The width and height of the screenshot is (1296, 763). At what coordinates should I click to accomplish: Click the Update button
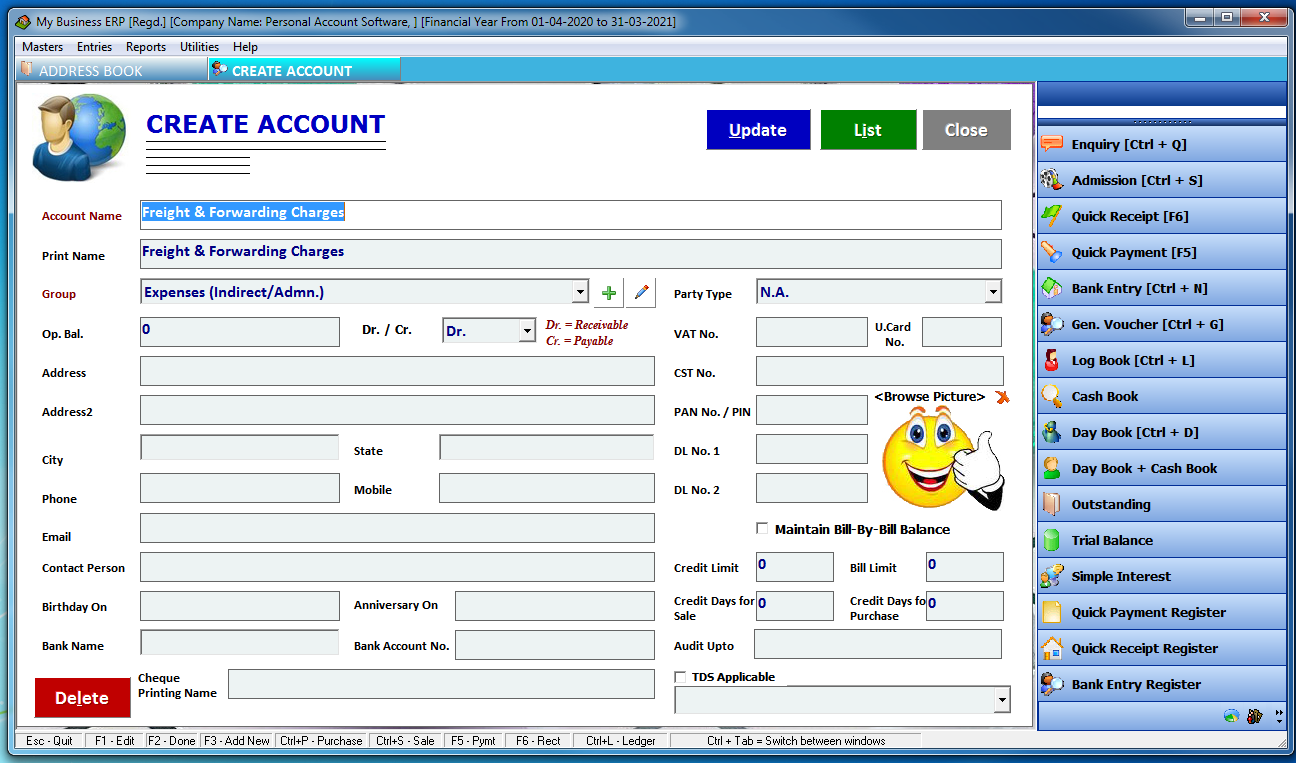[758, 129]
